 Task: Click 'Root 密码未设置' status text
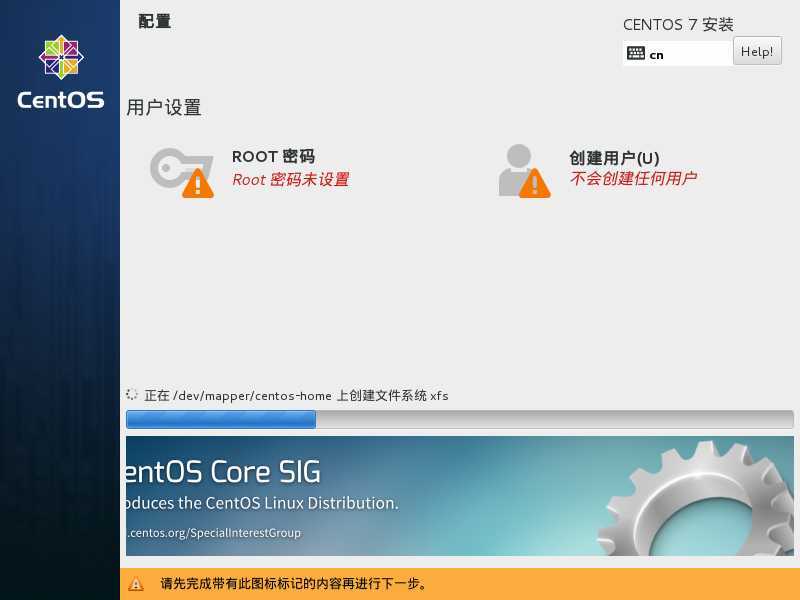(x=290, y=180)
